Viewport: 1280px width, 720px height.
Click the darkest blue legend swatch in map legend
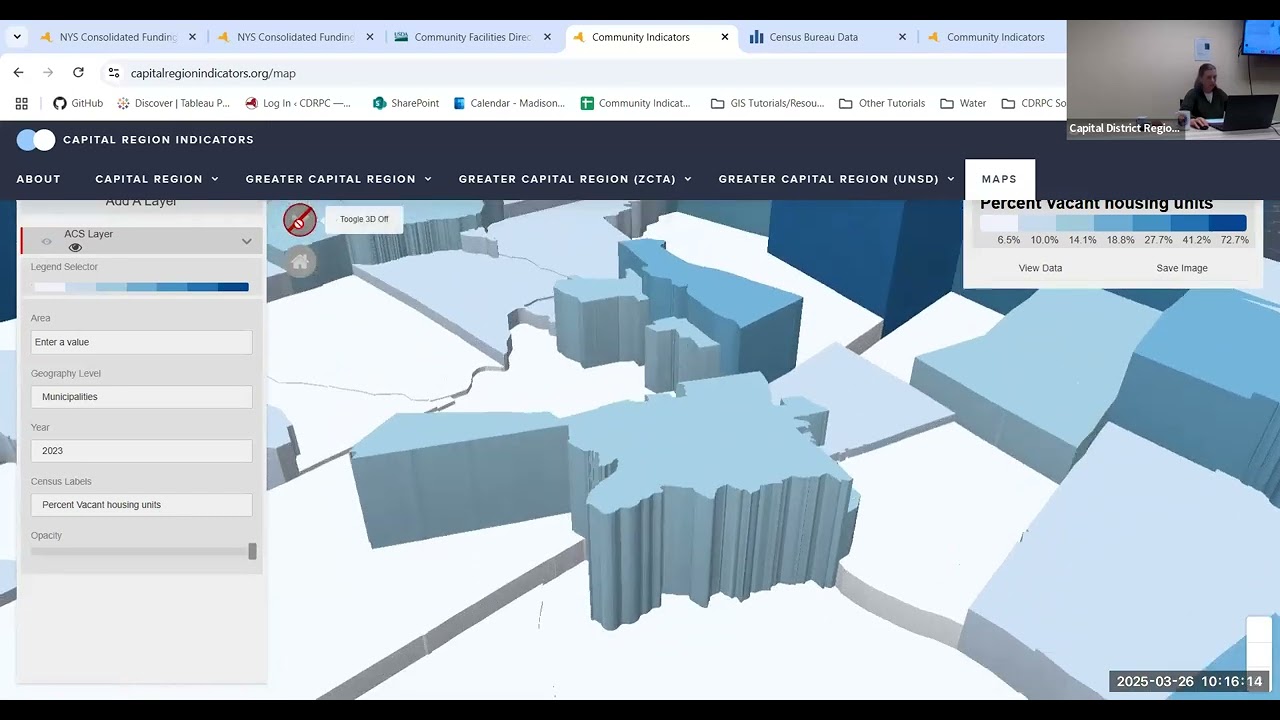(1227, 223)
